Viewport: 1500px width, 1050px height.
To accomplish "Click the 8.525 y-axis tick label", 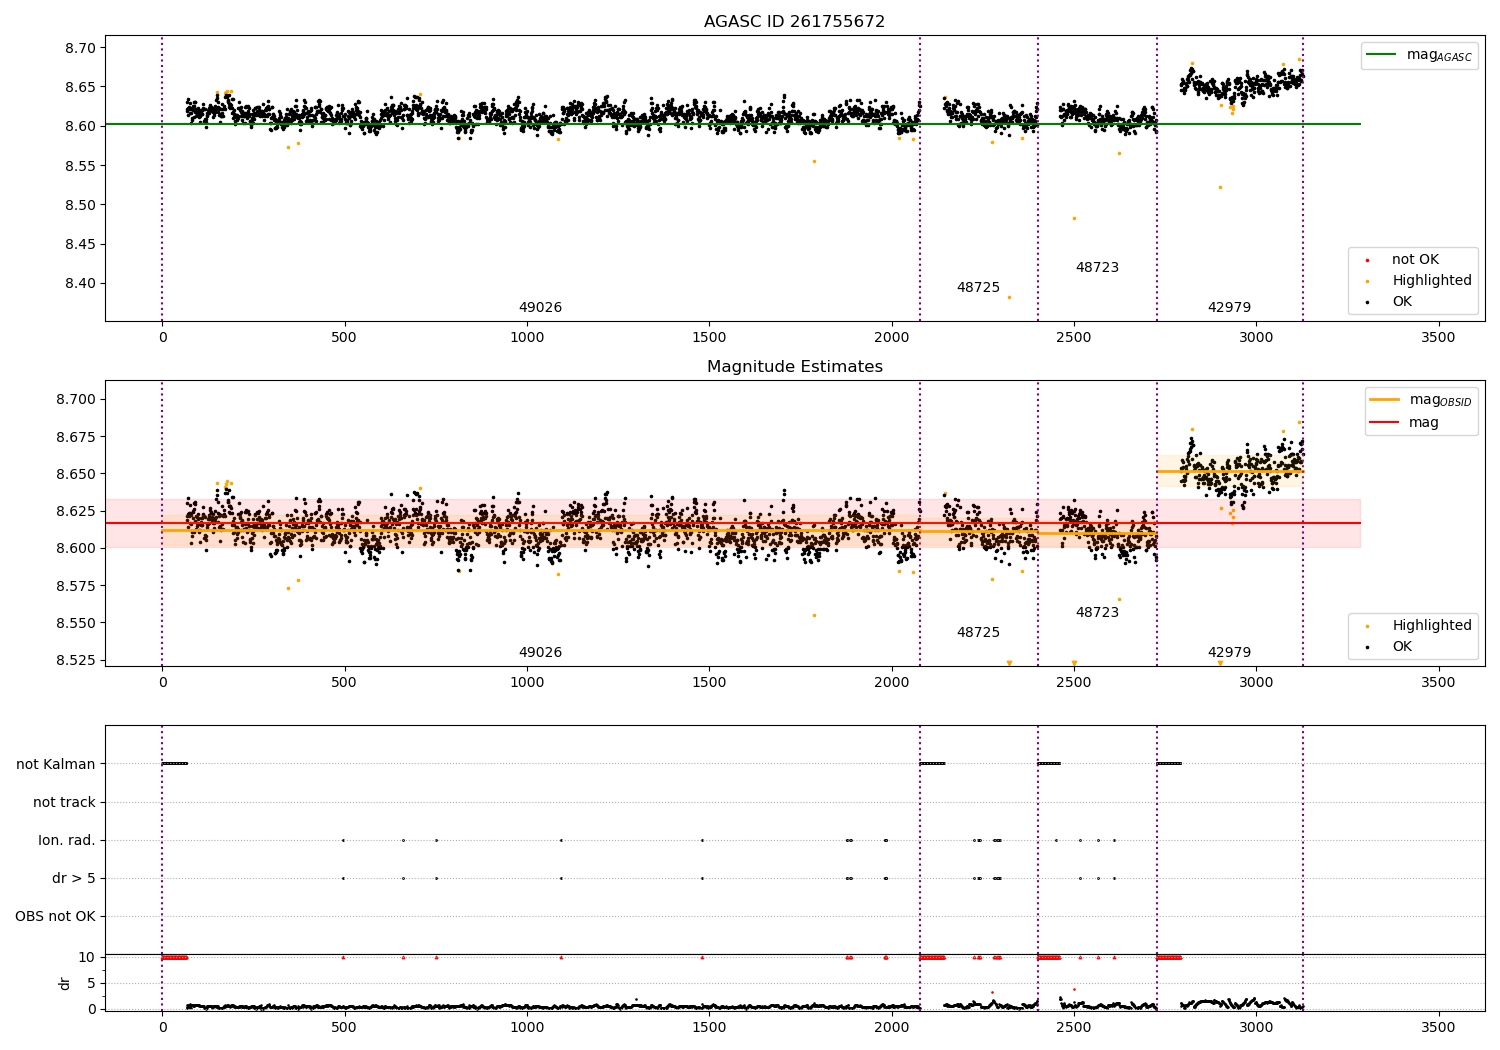I will pos(77,660).
